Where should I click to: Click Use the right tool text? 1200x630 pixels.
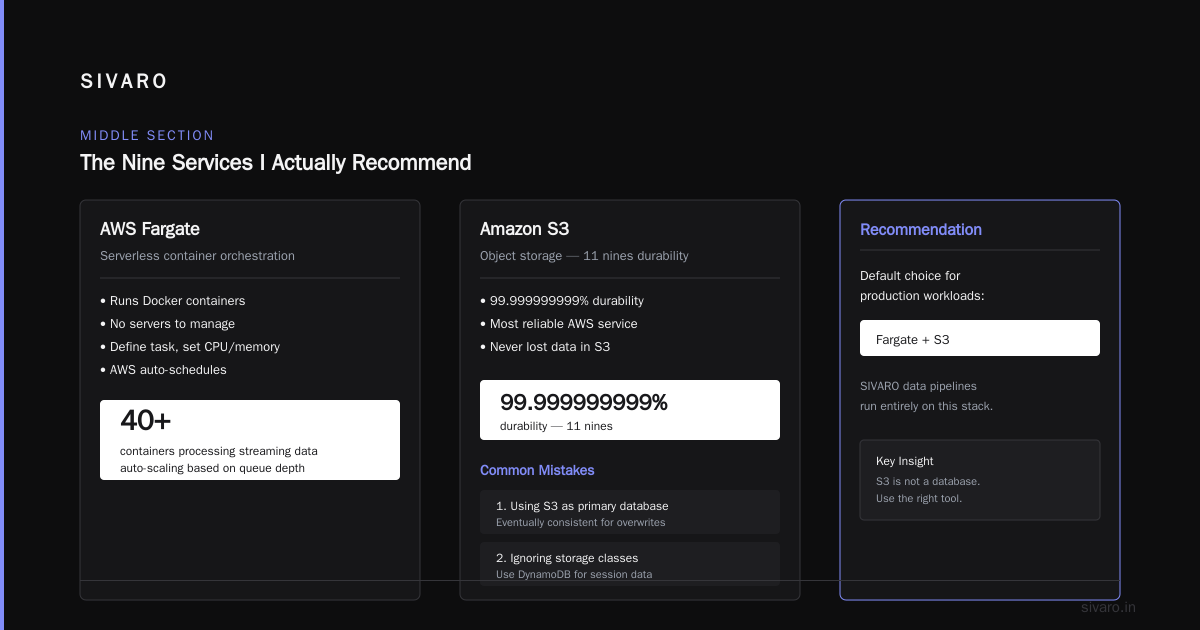pos(919,498)
